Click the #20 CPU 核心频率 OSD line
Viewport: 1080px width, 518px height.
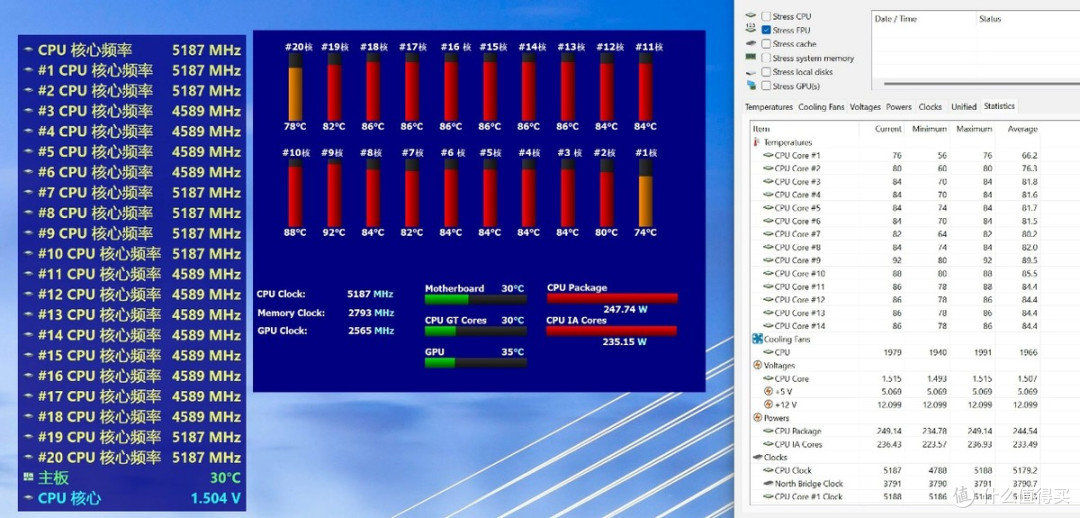[x=132, y=457]
